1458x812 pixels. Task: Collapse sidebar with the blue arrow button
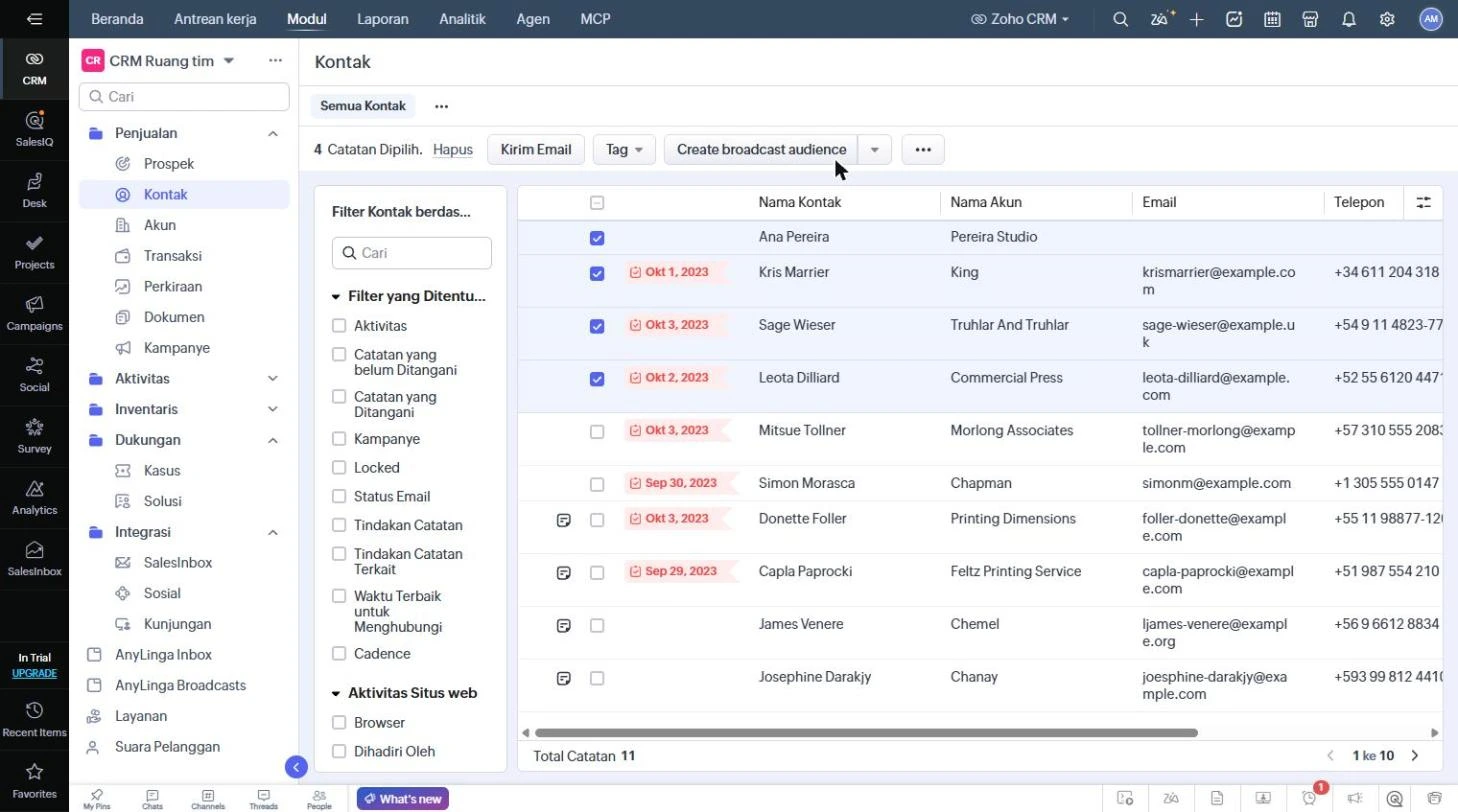pos(296,767)
